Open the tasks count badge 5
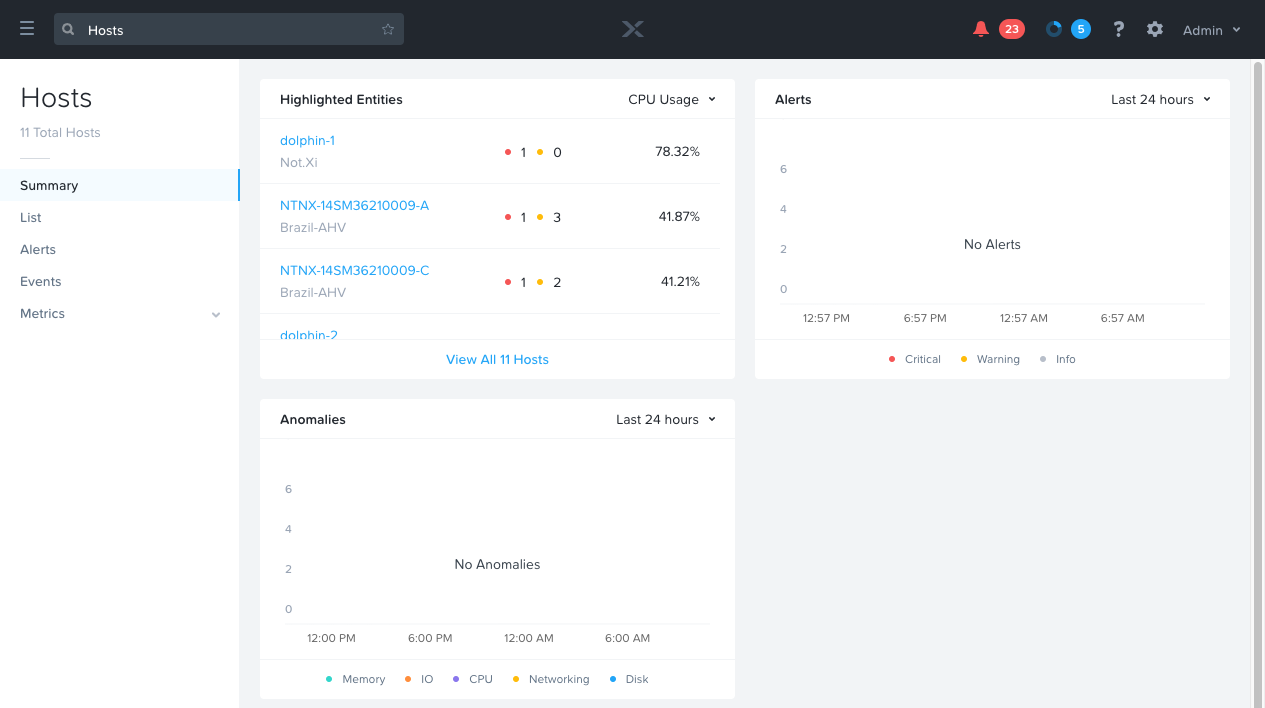The height and width of the screenshot is (708, 1265). (1080, 29)
